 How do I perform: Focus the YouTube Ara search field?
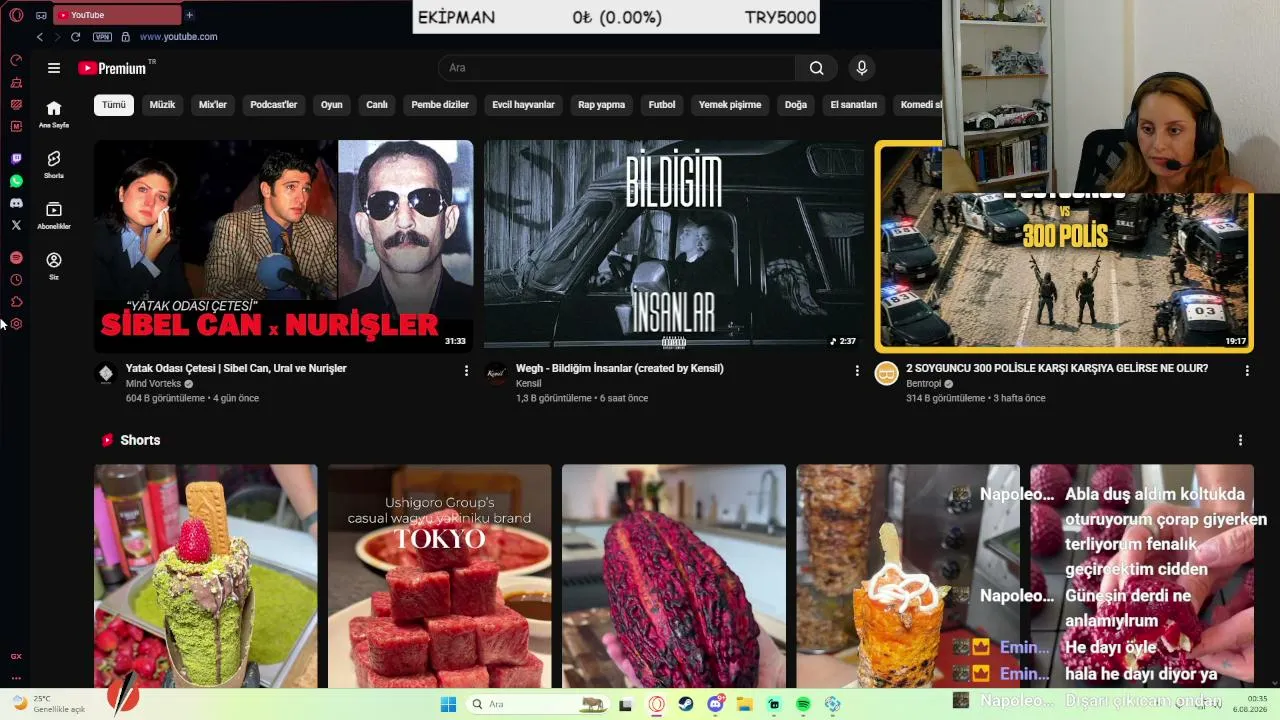(617, 68)
